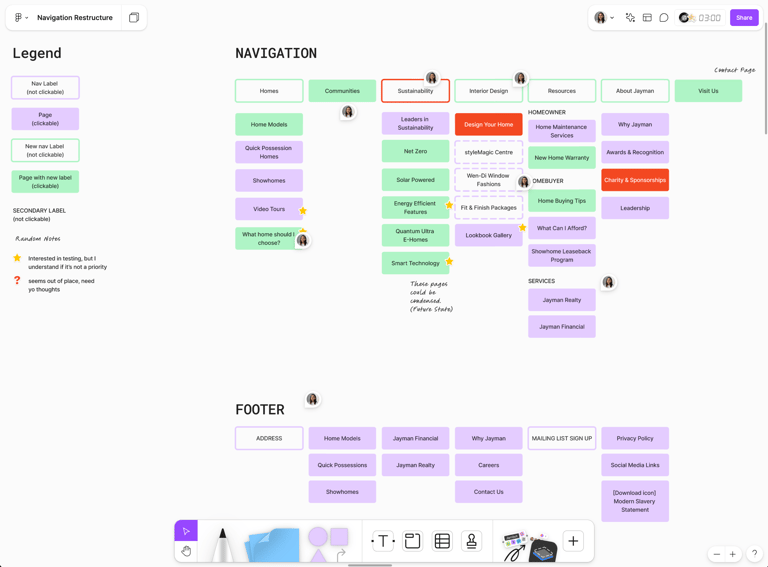Image resolution: width=768 pixels, height=567 pixels.
Task: Select the red Design Your Home box
Action: click(489, 124)
